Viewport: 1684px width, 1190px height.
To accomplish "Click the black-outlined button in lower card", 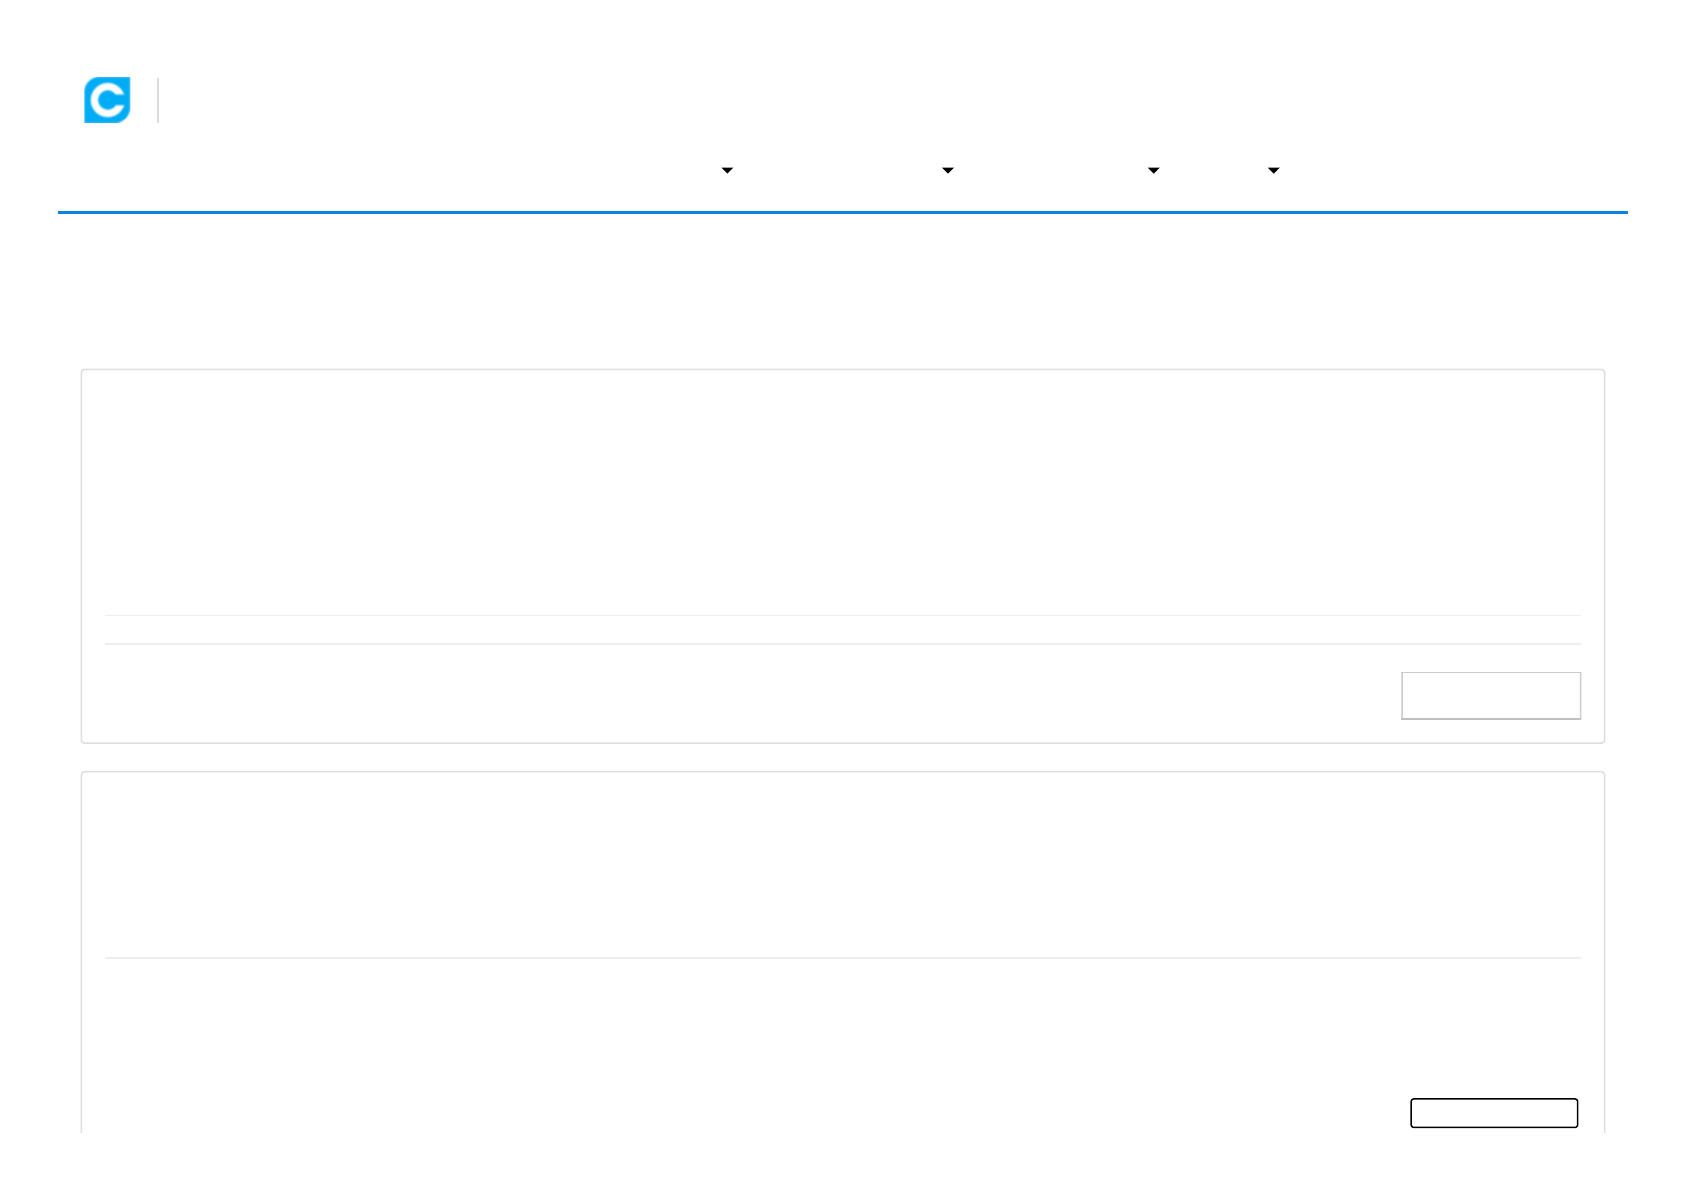I will coord(1494,1113).
